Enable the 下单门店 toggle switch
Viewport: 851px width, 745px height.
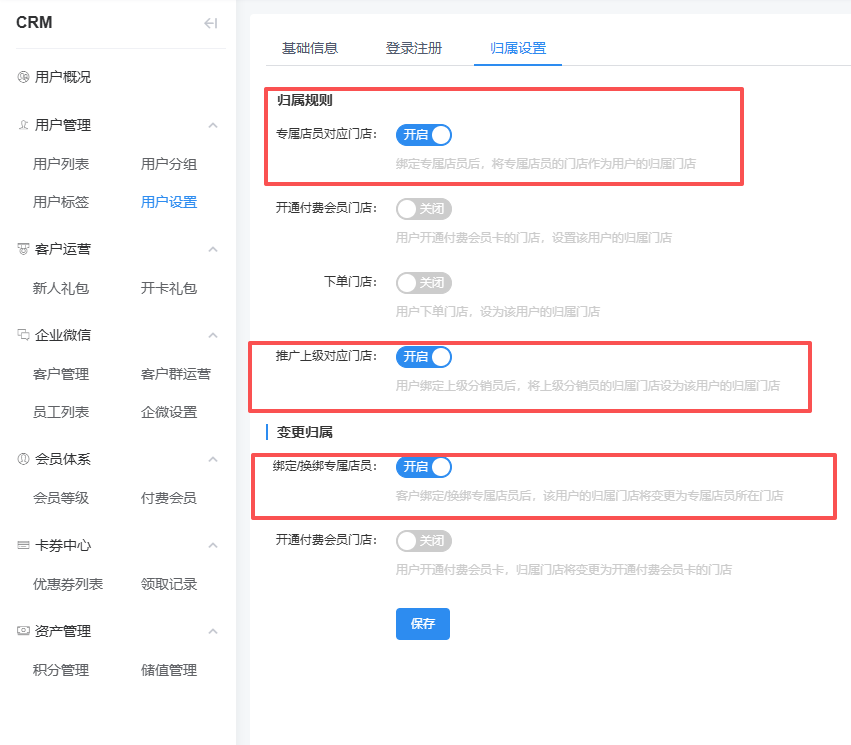click(x=424, y=283)
